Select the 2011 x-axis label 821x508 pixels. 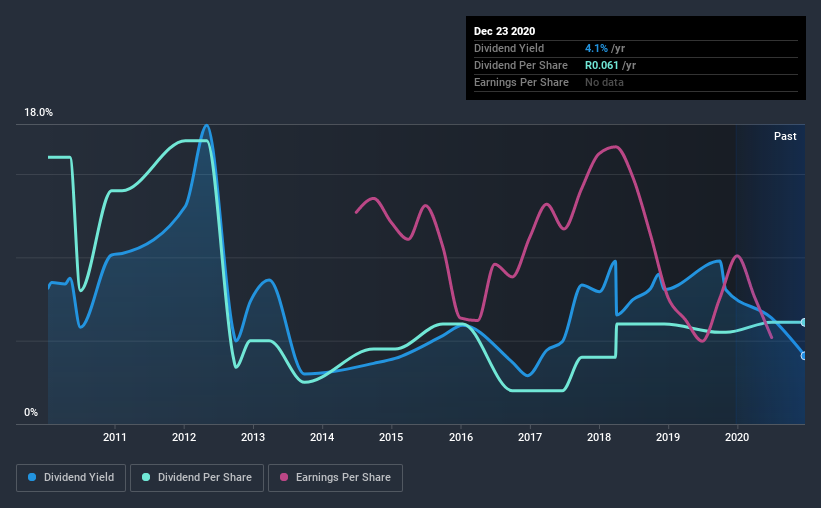click(115, 437)
